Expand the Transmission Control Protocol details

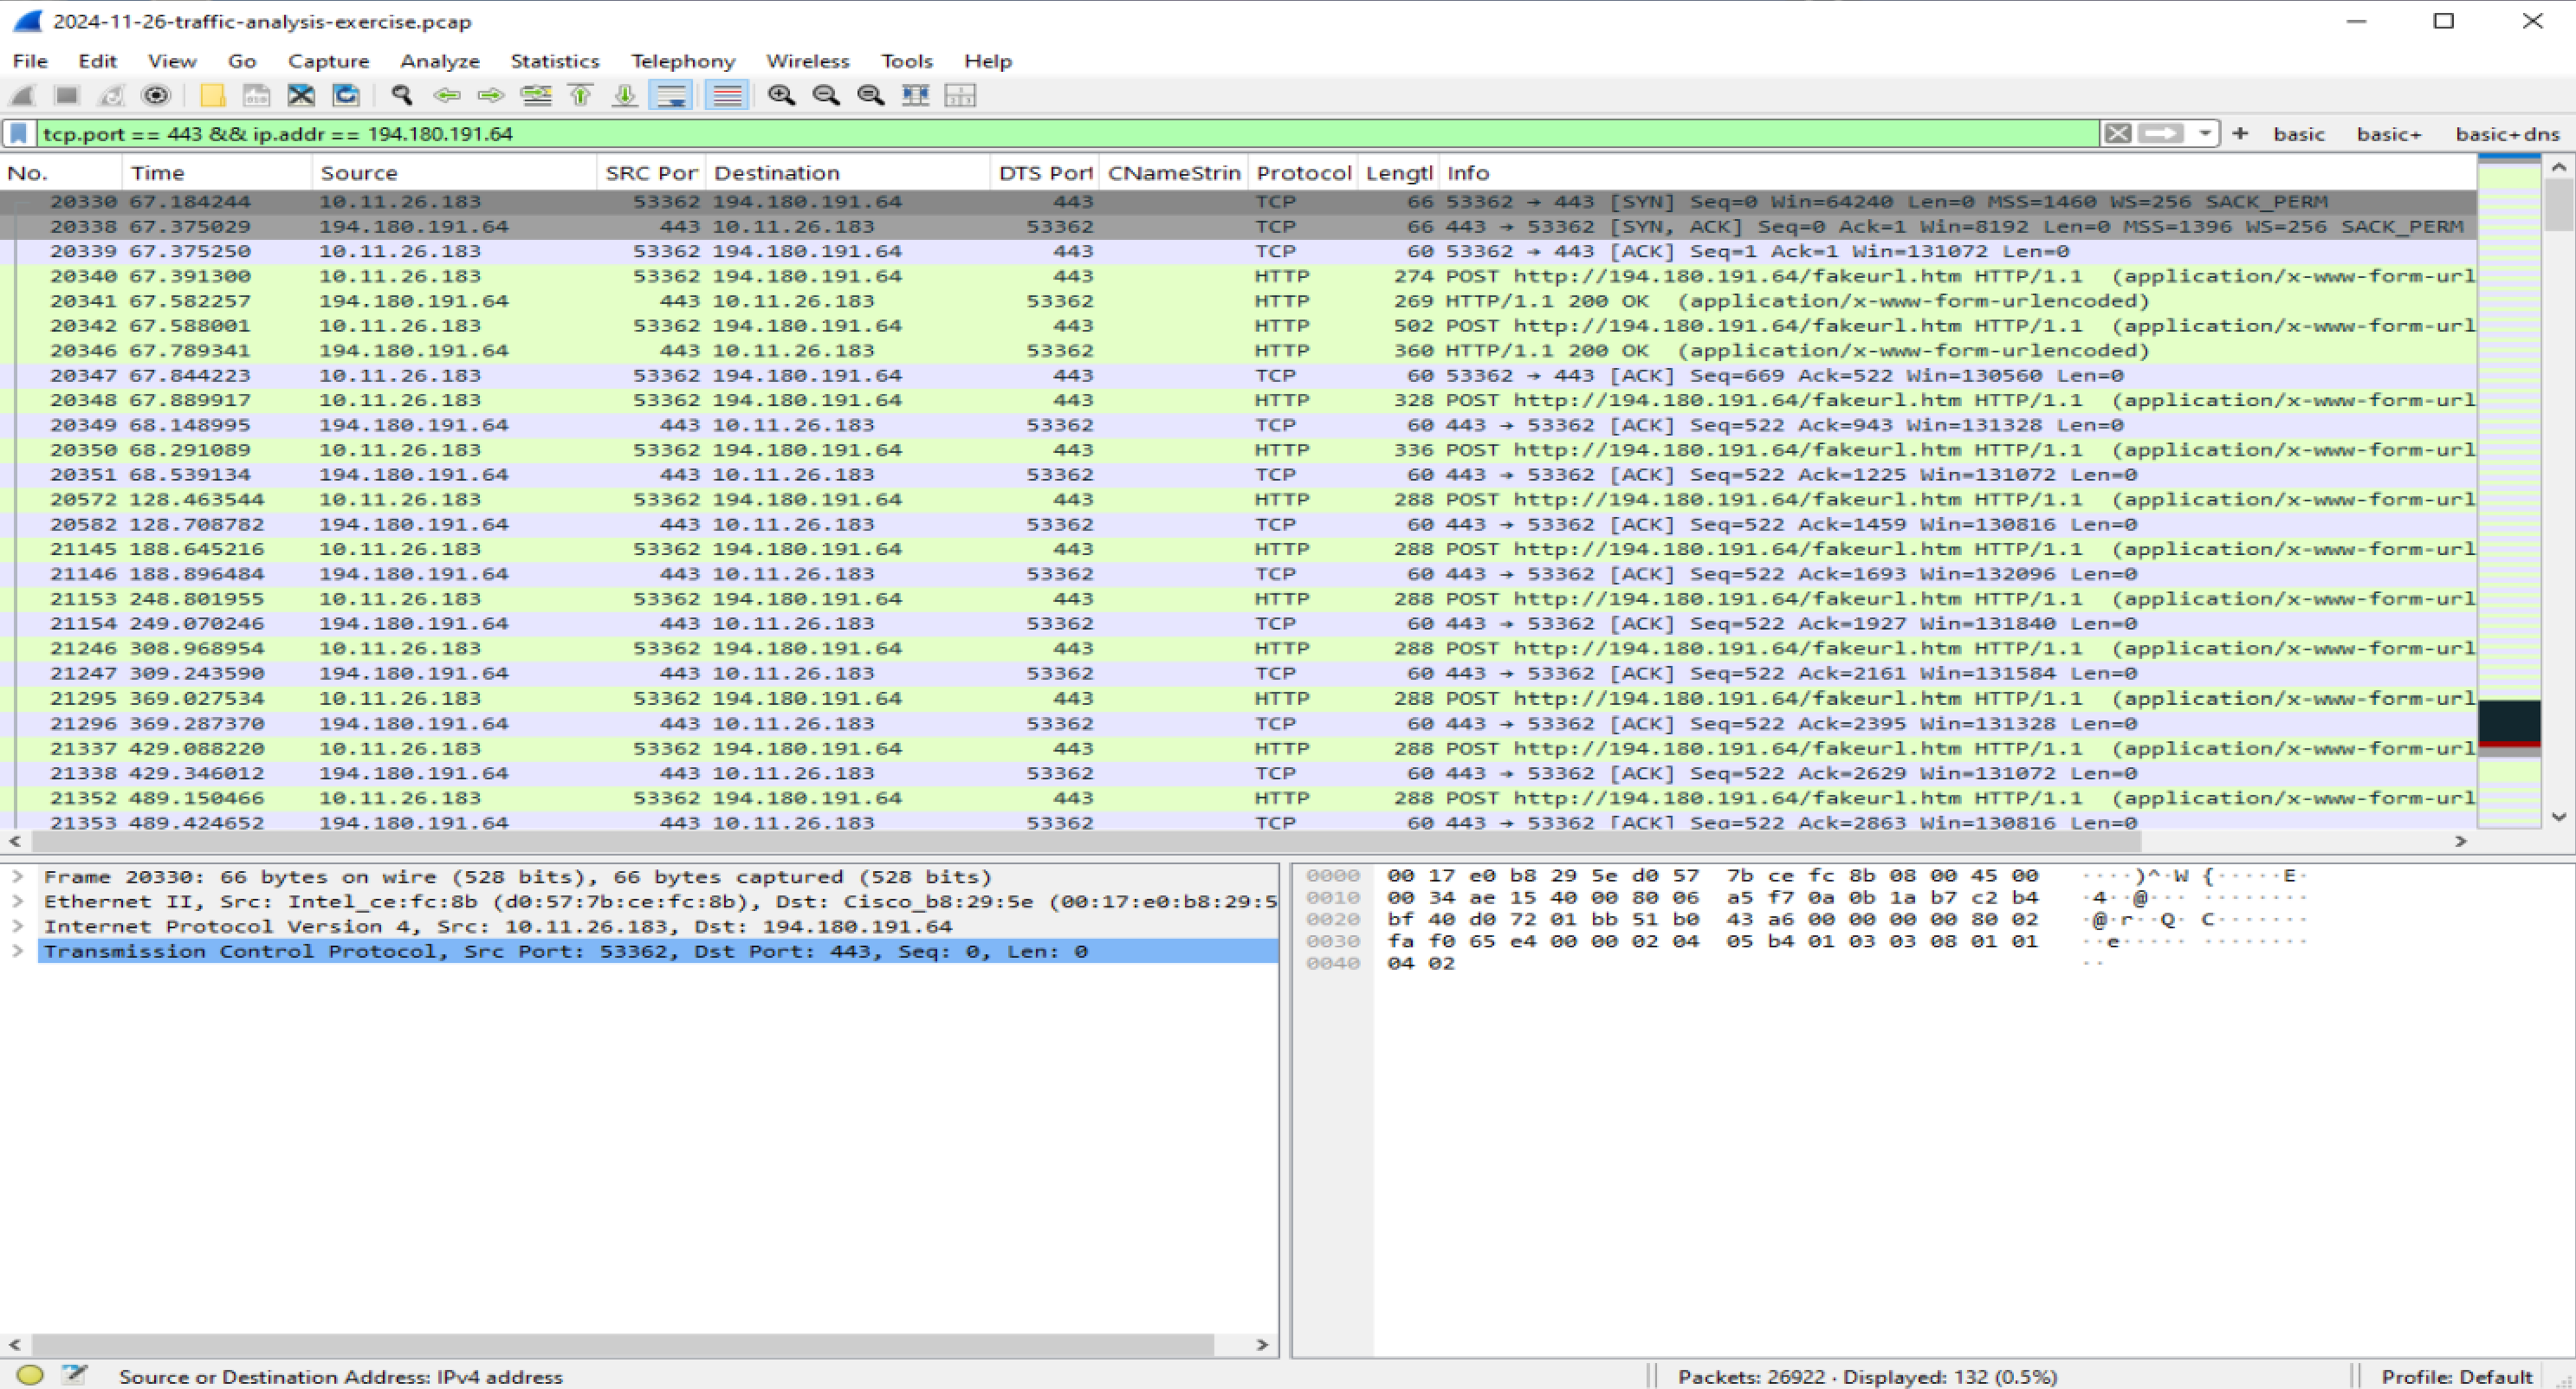click(x=17, y=951)
